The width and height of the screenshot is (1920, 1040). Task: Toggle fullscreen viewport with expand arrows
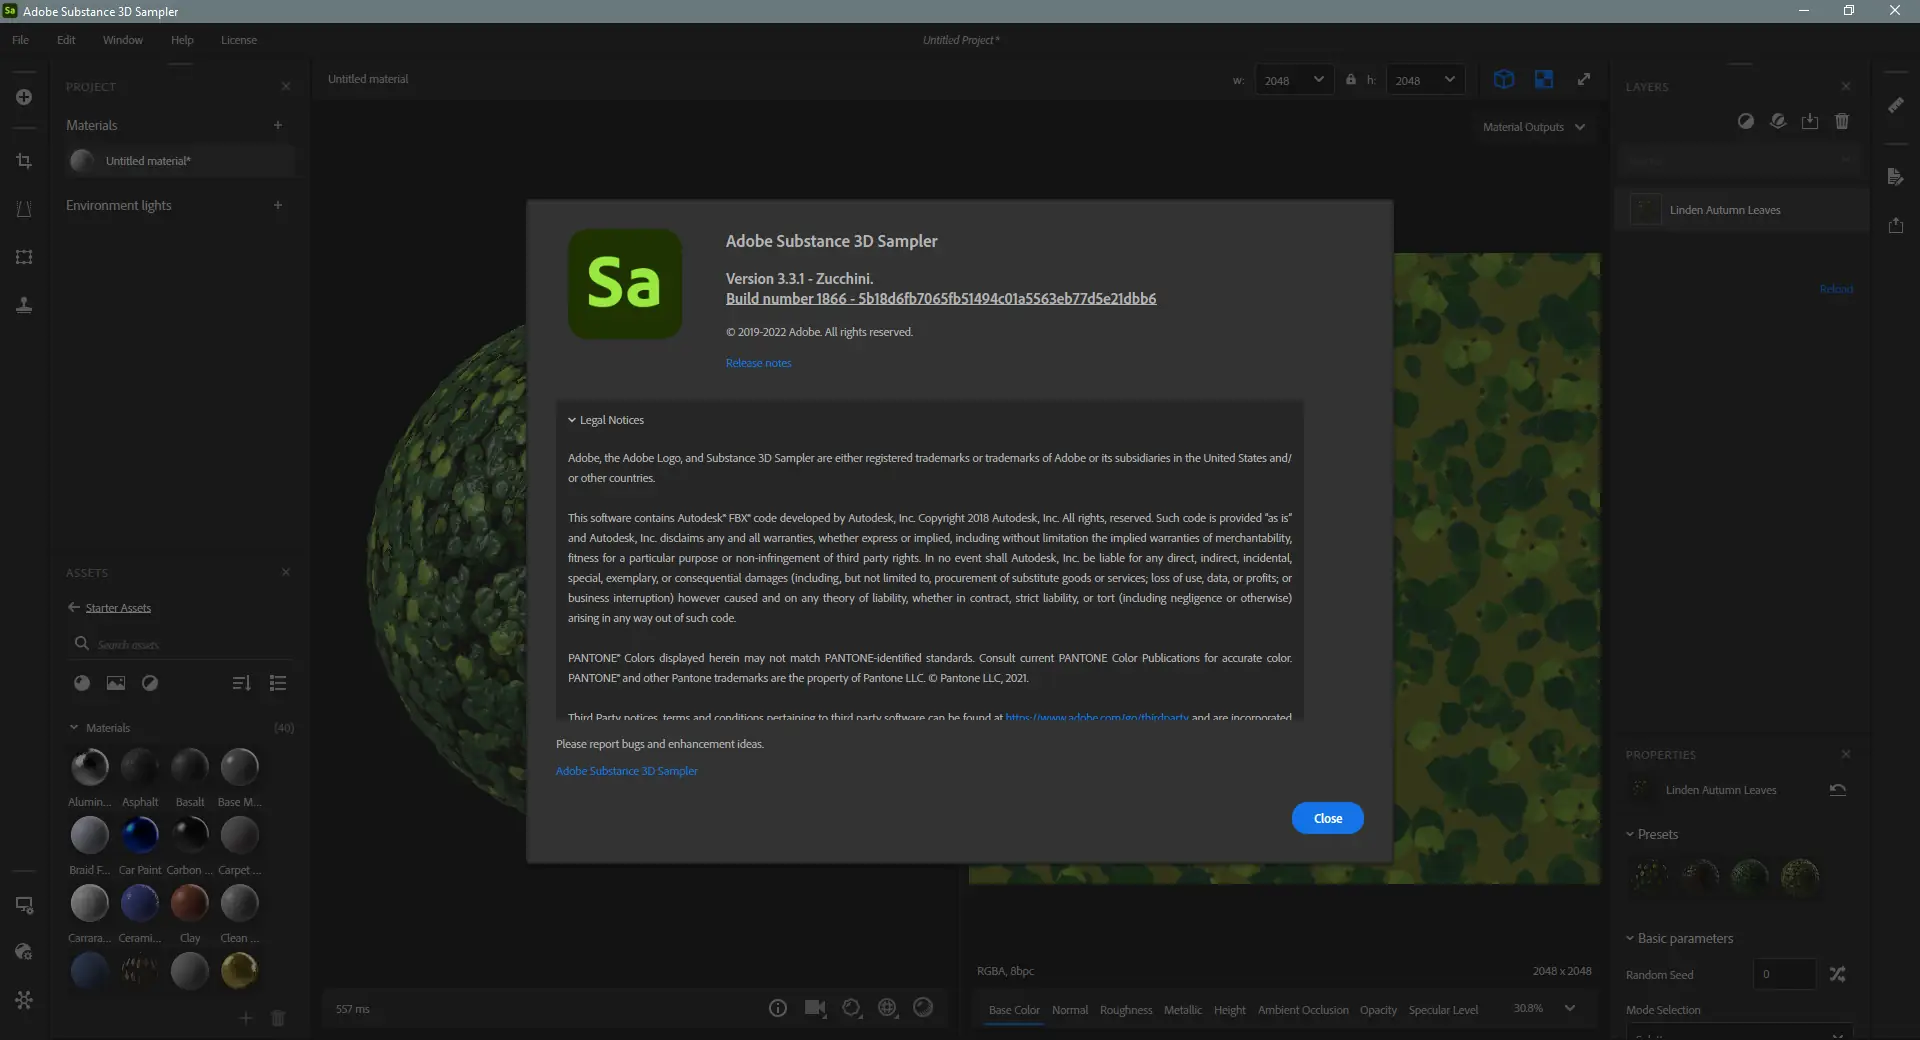(1584, 79)
